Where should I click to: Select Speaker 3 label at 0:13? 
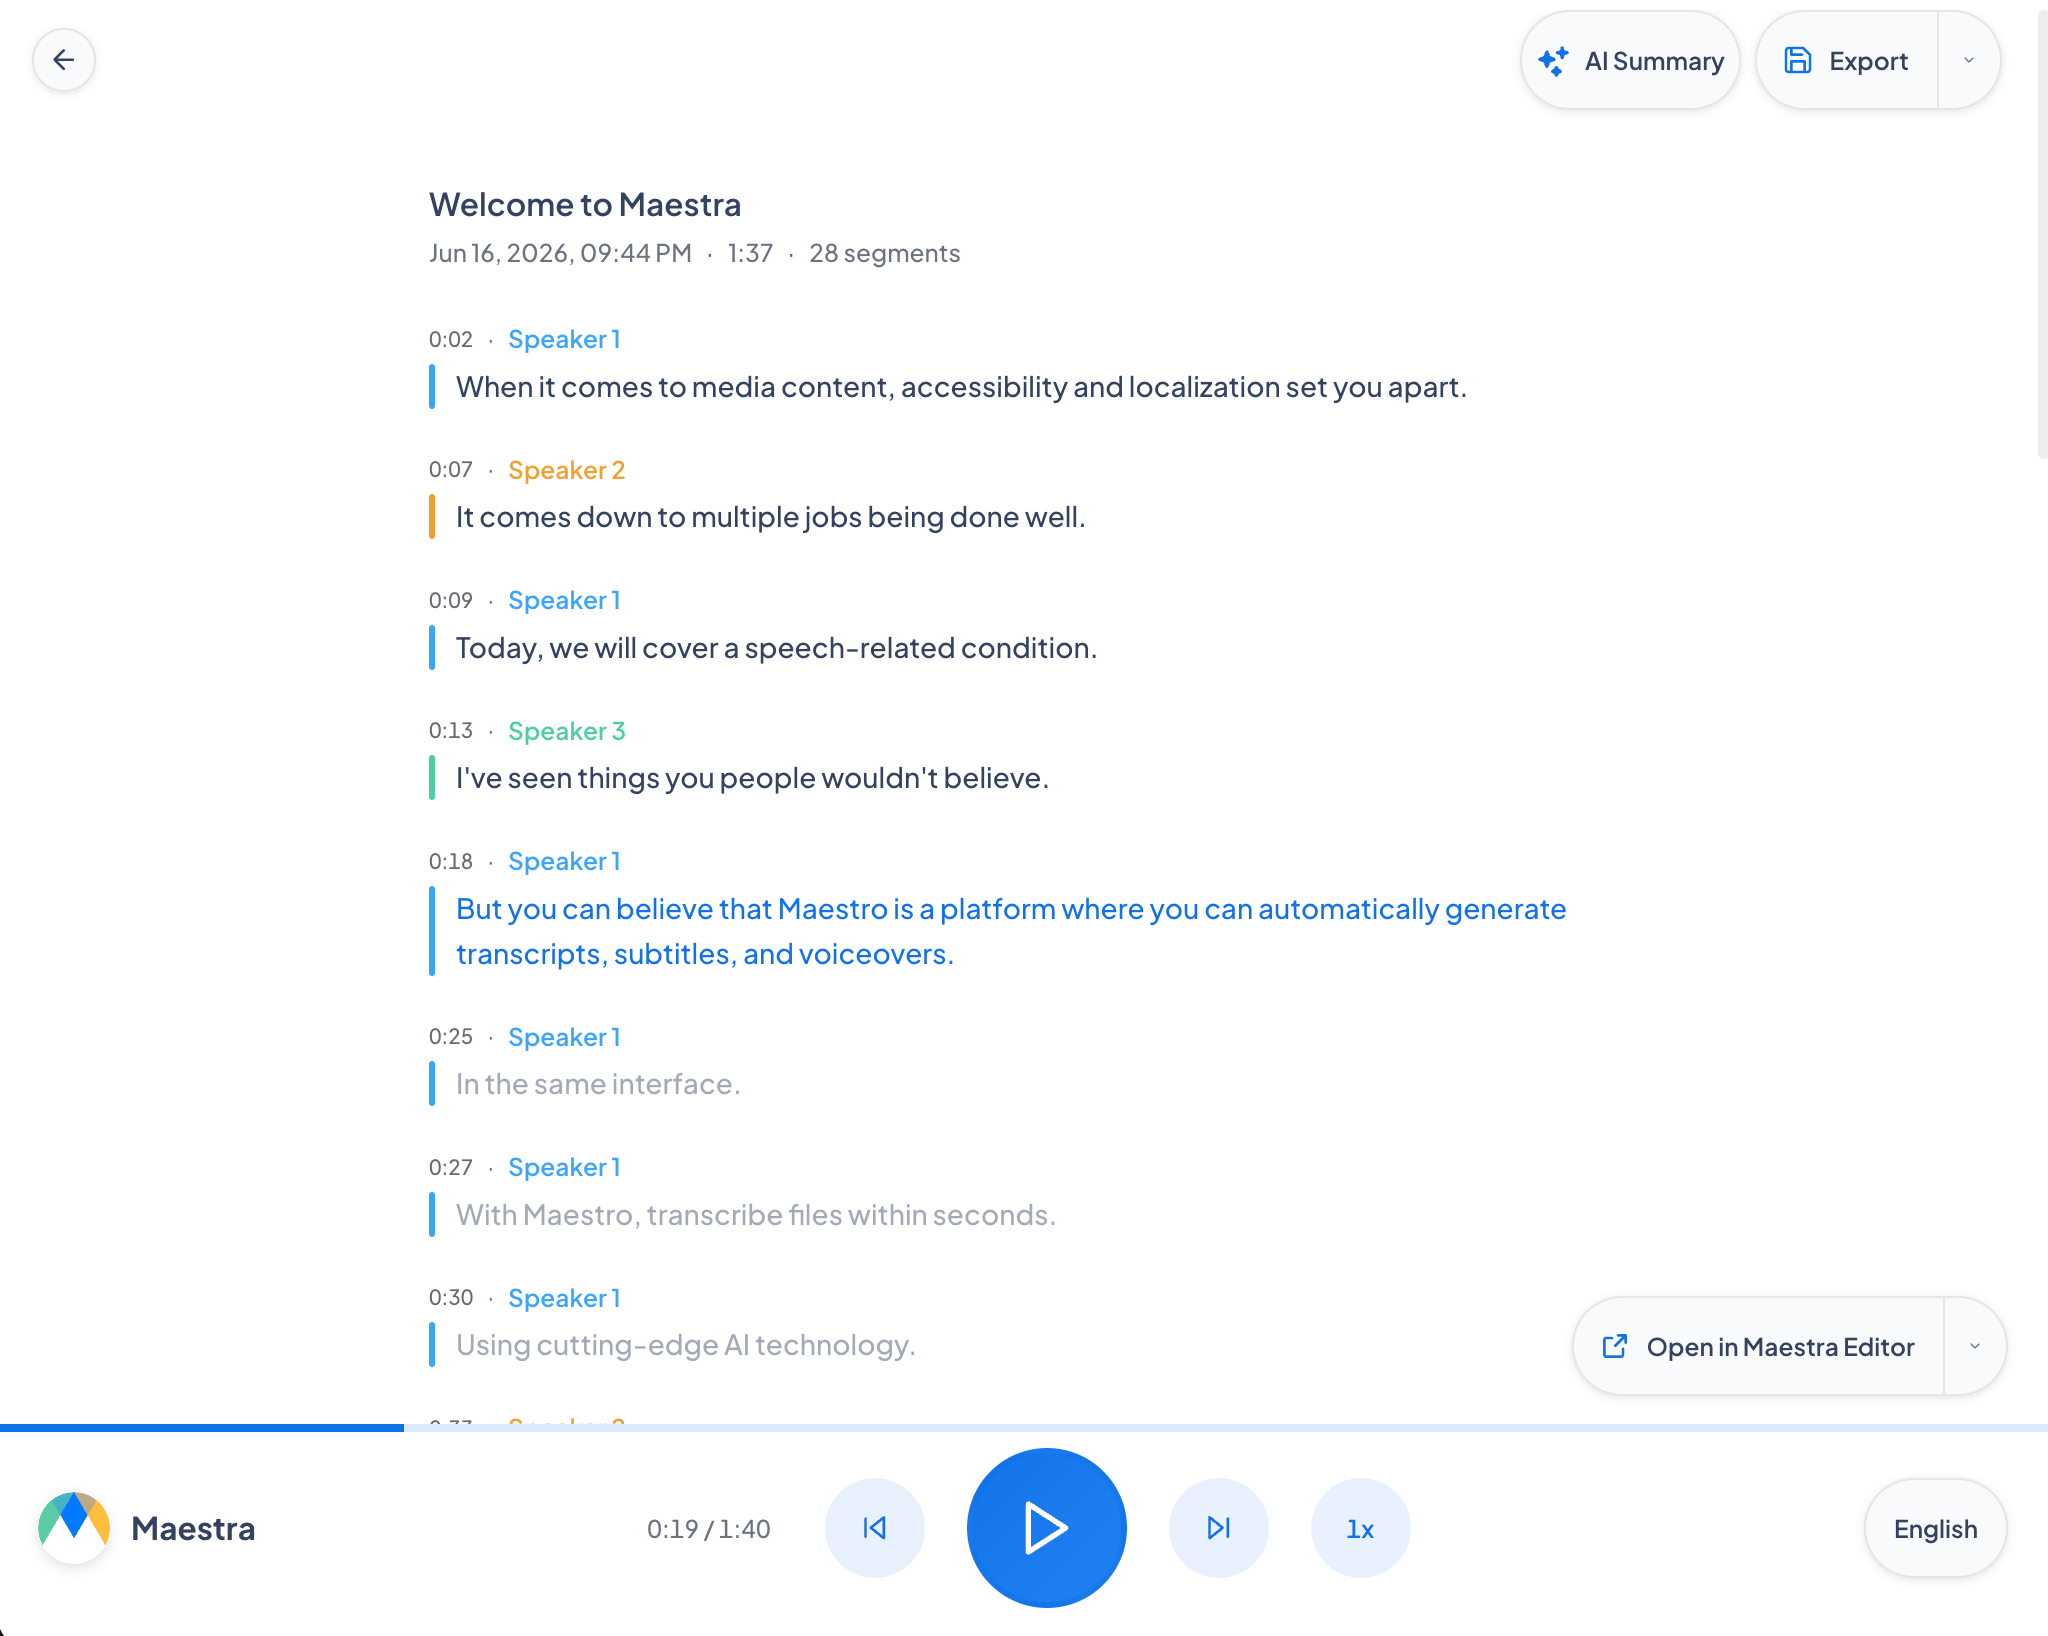click(x=566, y=731)
